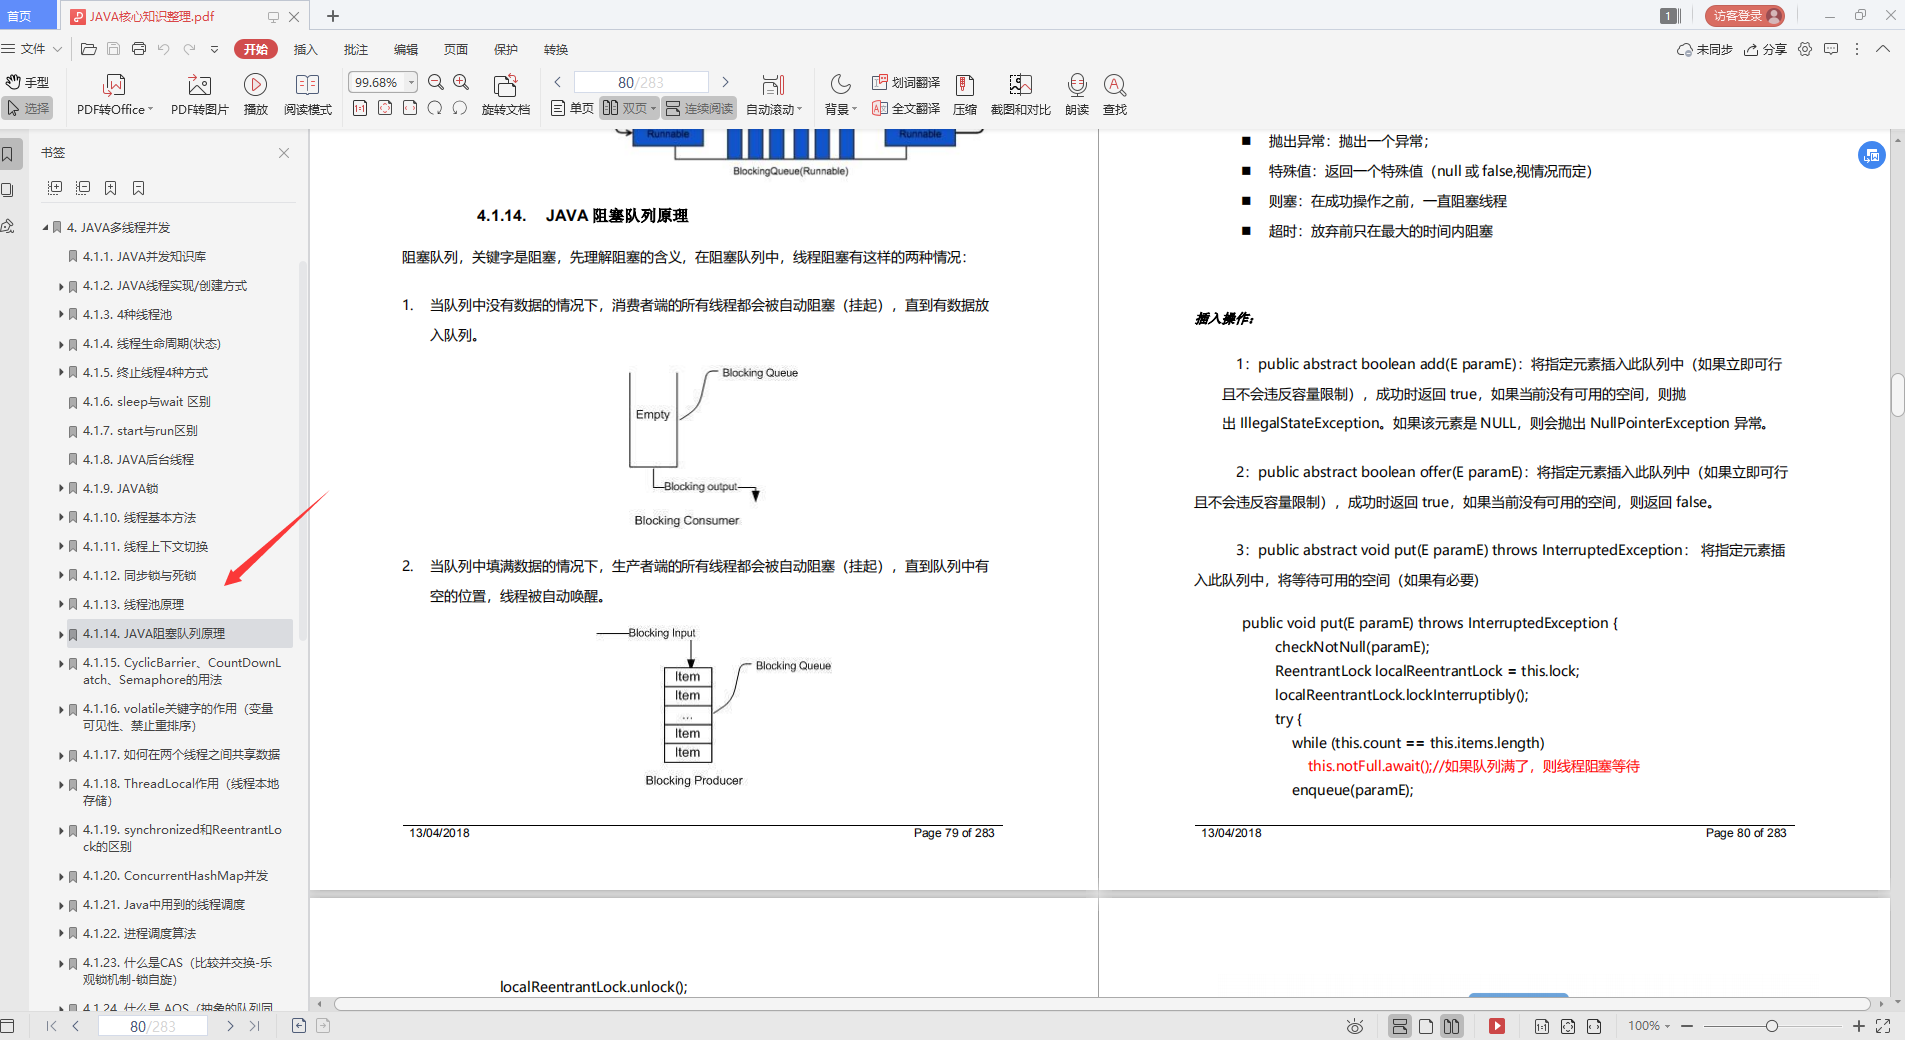The height and width of the screenshot is (1040, 1905).
Task: Expand 4.1.10. 线程基本方法 bookmark
Action: (61, 518)
